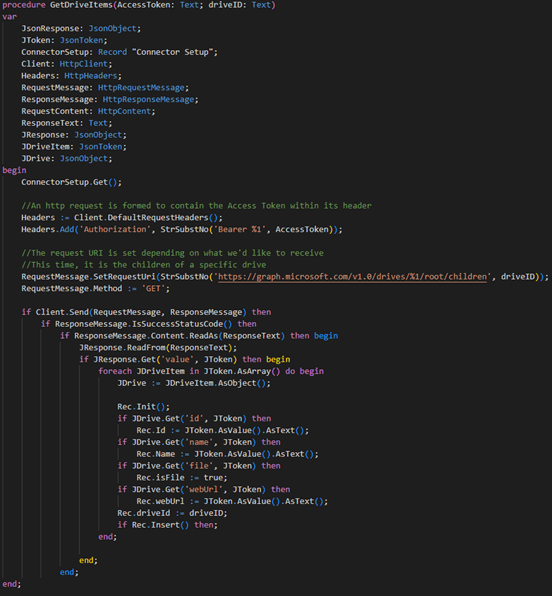552x596 pixels.
Task: Click the HttpRequestMessage type in var block
Action: pyautogui.click(x=141, y=87)
